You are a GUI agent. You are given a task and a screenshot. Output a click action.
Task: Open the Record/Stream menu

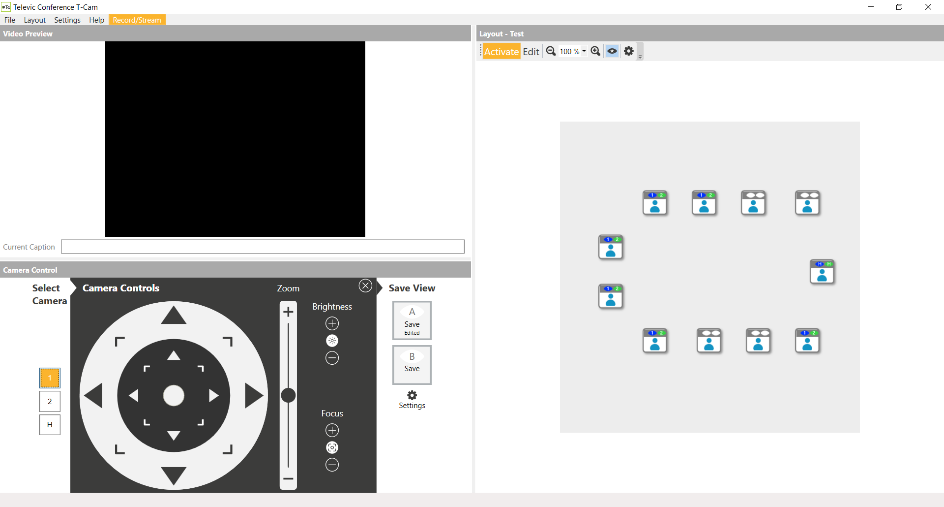137,20
